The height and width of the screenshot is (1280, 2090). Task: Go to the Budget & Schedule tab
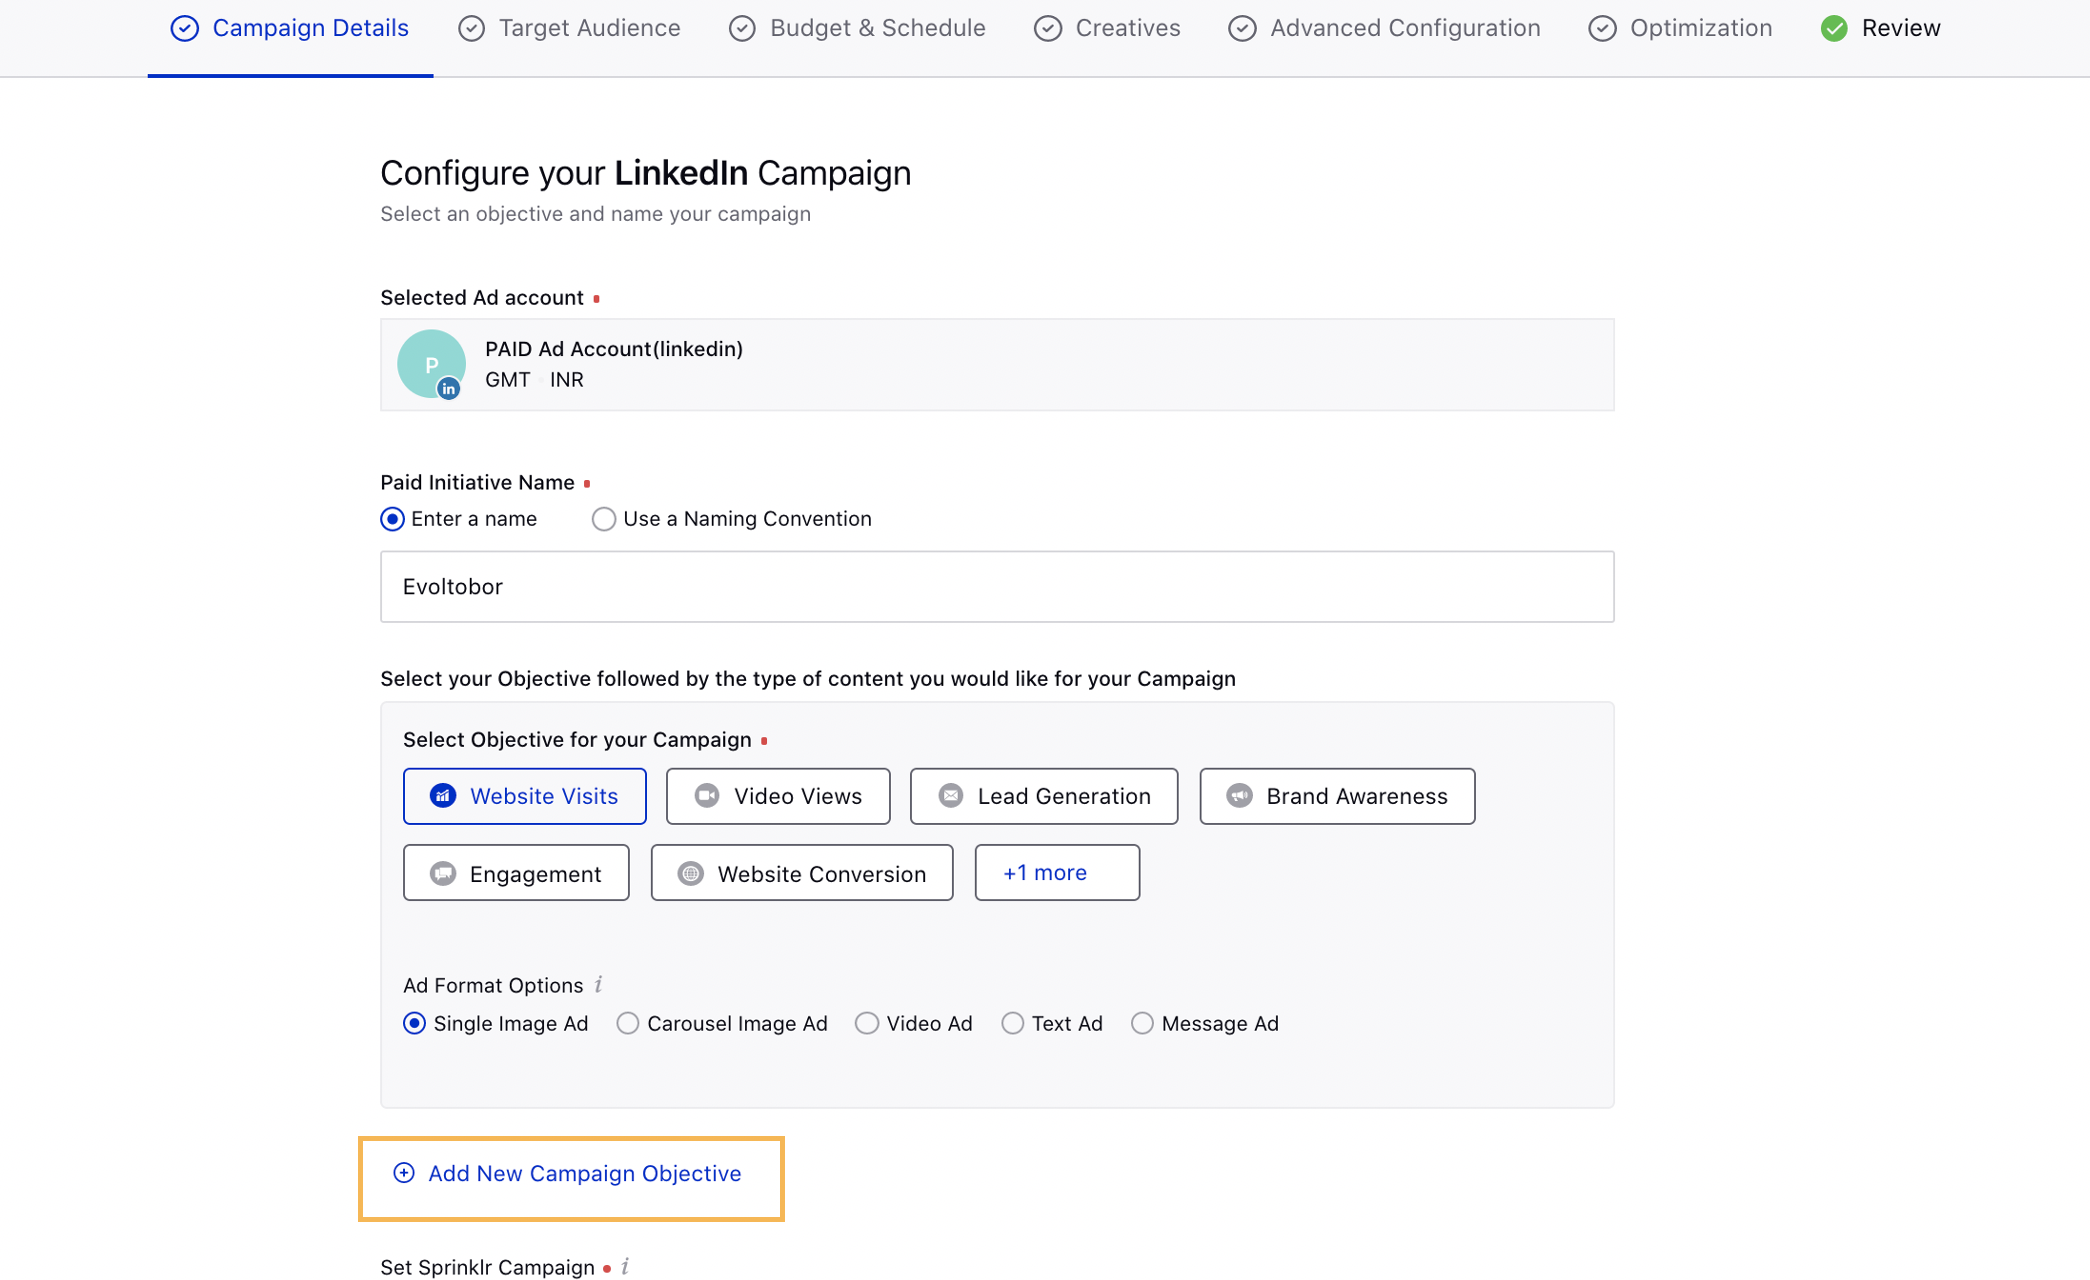[x=857, y=28]
